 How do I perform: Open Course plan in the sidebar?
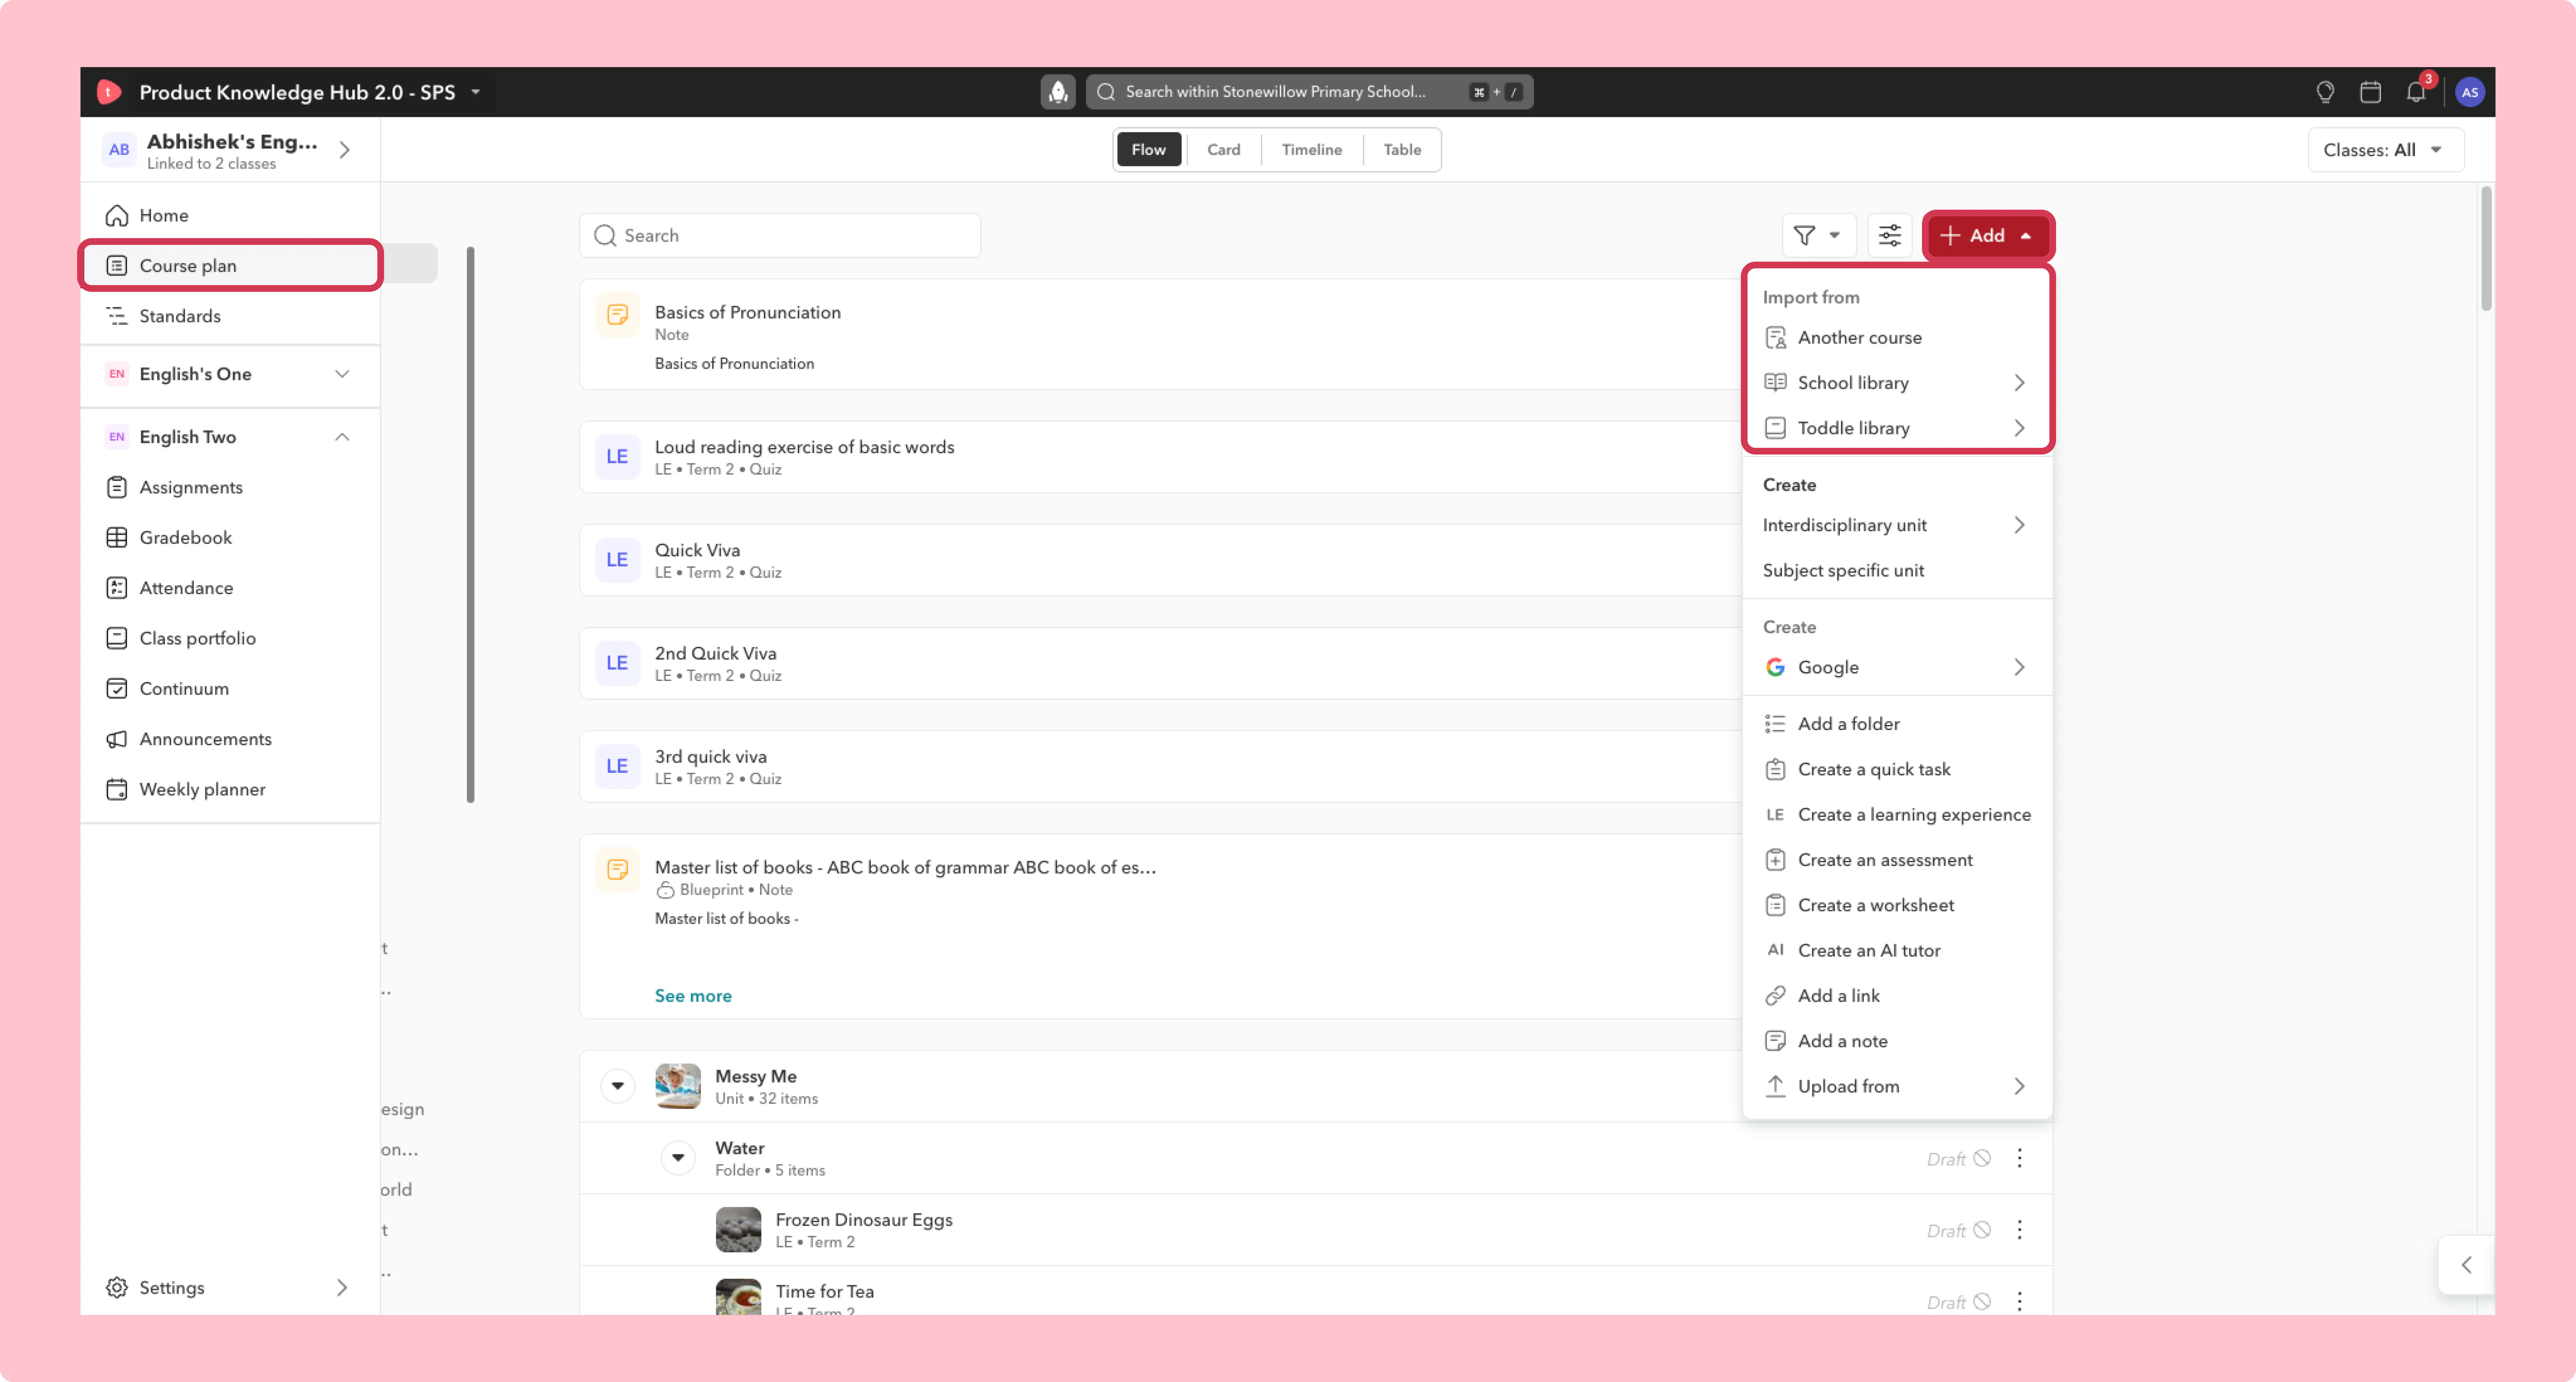[x=231, y=266]
